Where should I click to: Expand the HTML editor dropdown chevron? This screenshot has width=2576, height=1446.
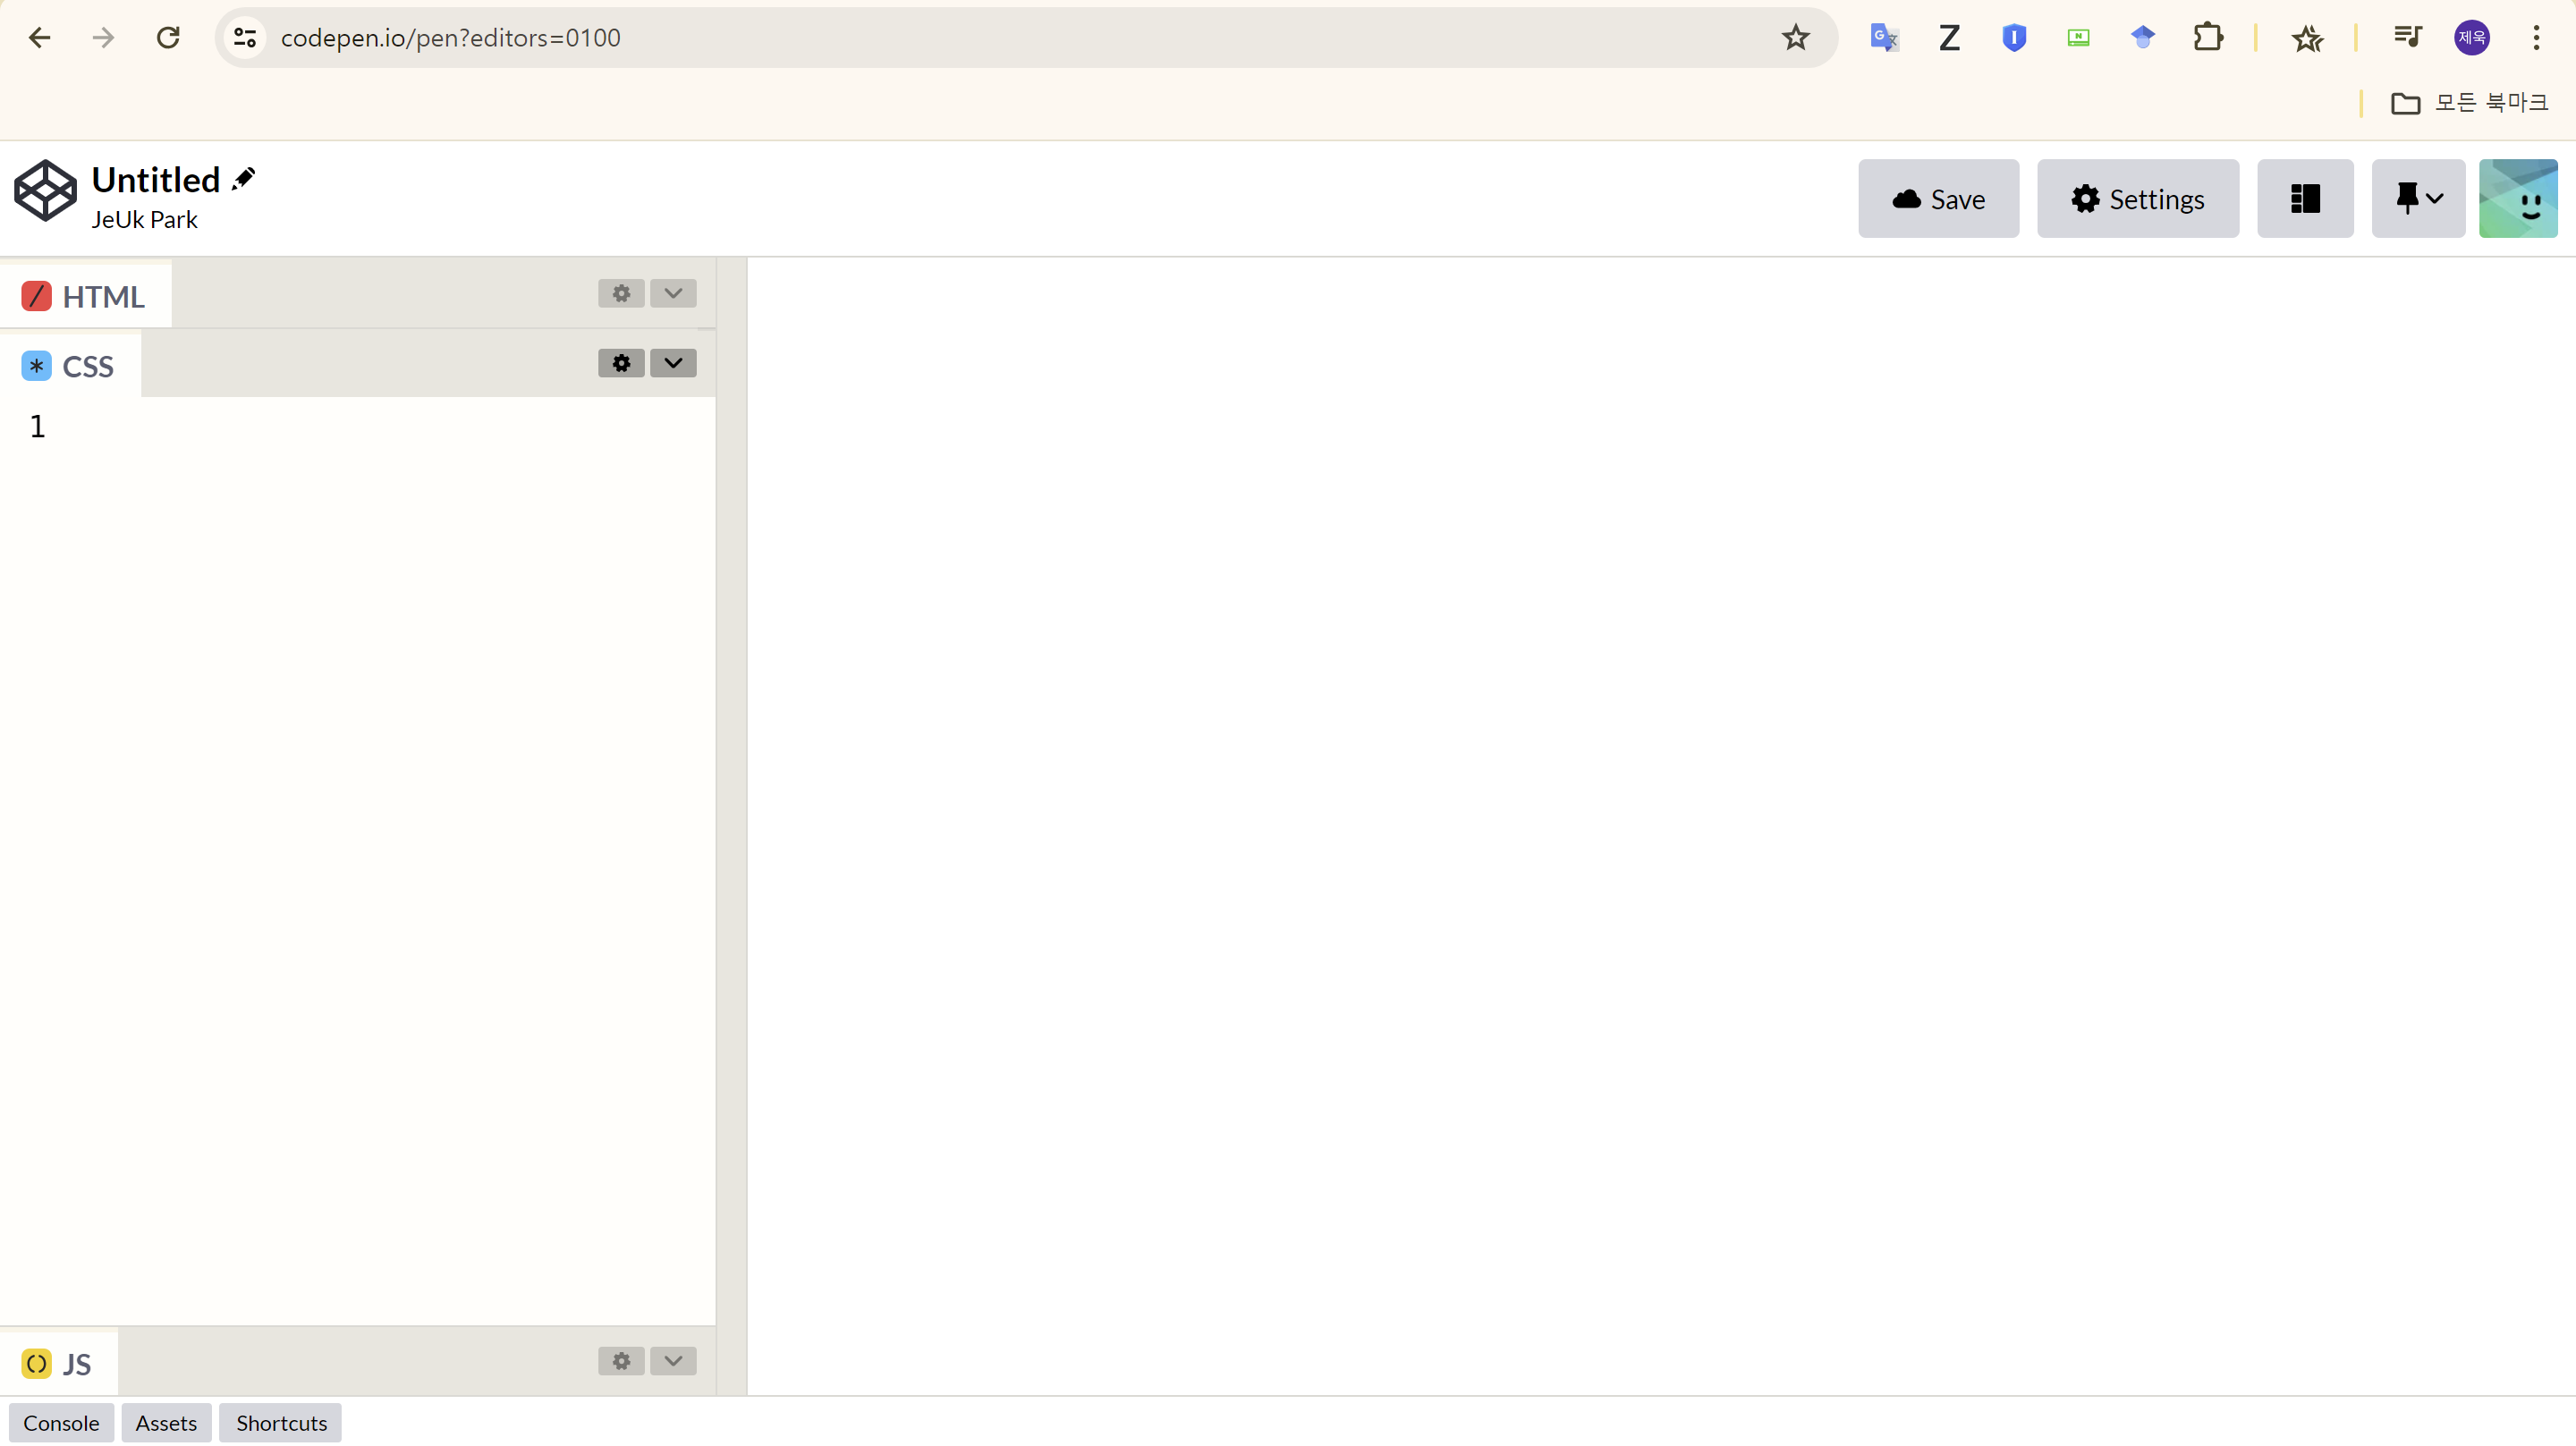673,293
